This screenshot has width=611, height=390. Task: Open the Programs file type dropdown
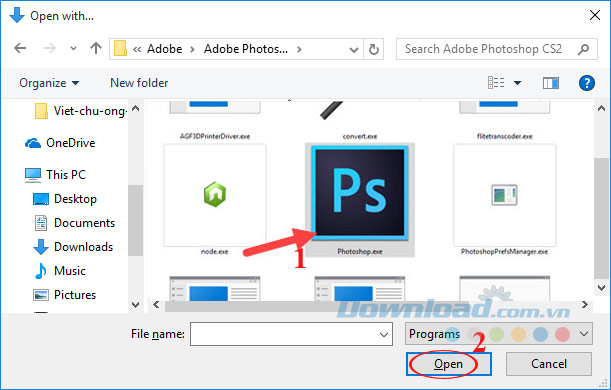click(x=498, y=334)
